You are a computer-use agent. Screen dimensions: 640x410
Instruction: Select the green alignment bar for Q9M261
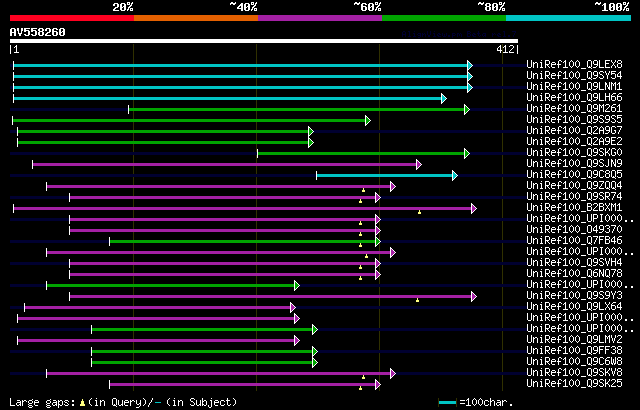pyautogui.click(x=299, y=109)
